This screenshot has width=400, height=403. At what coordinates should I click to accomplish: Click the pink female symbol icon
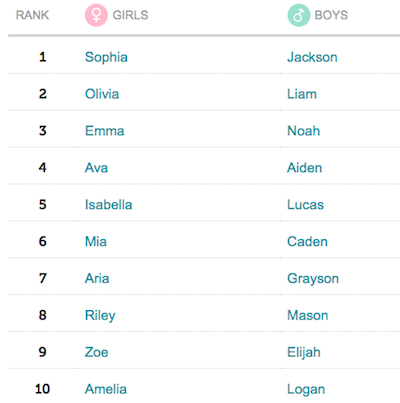(96, 15)
